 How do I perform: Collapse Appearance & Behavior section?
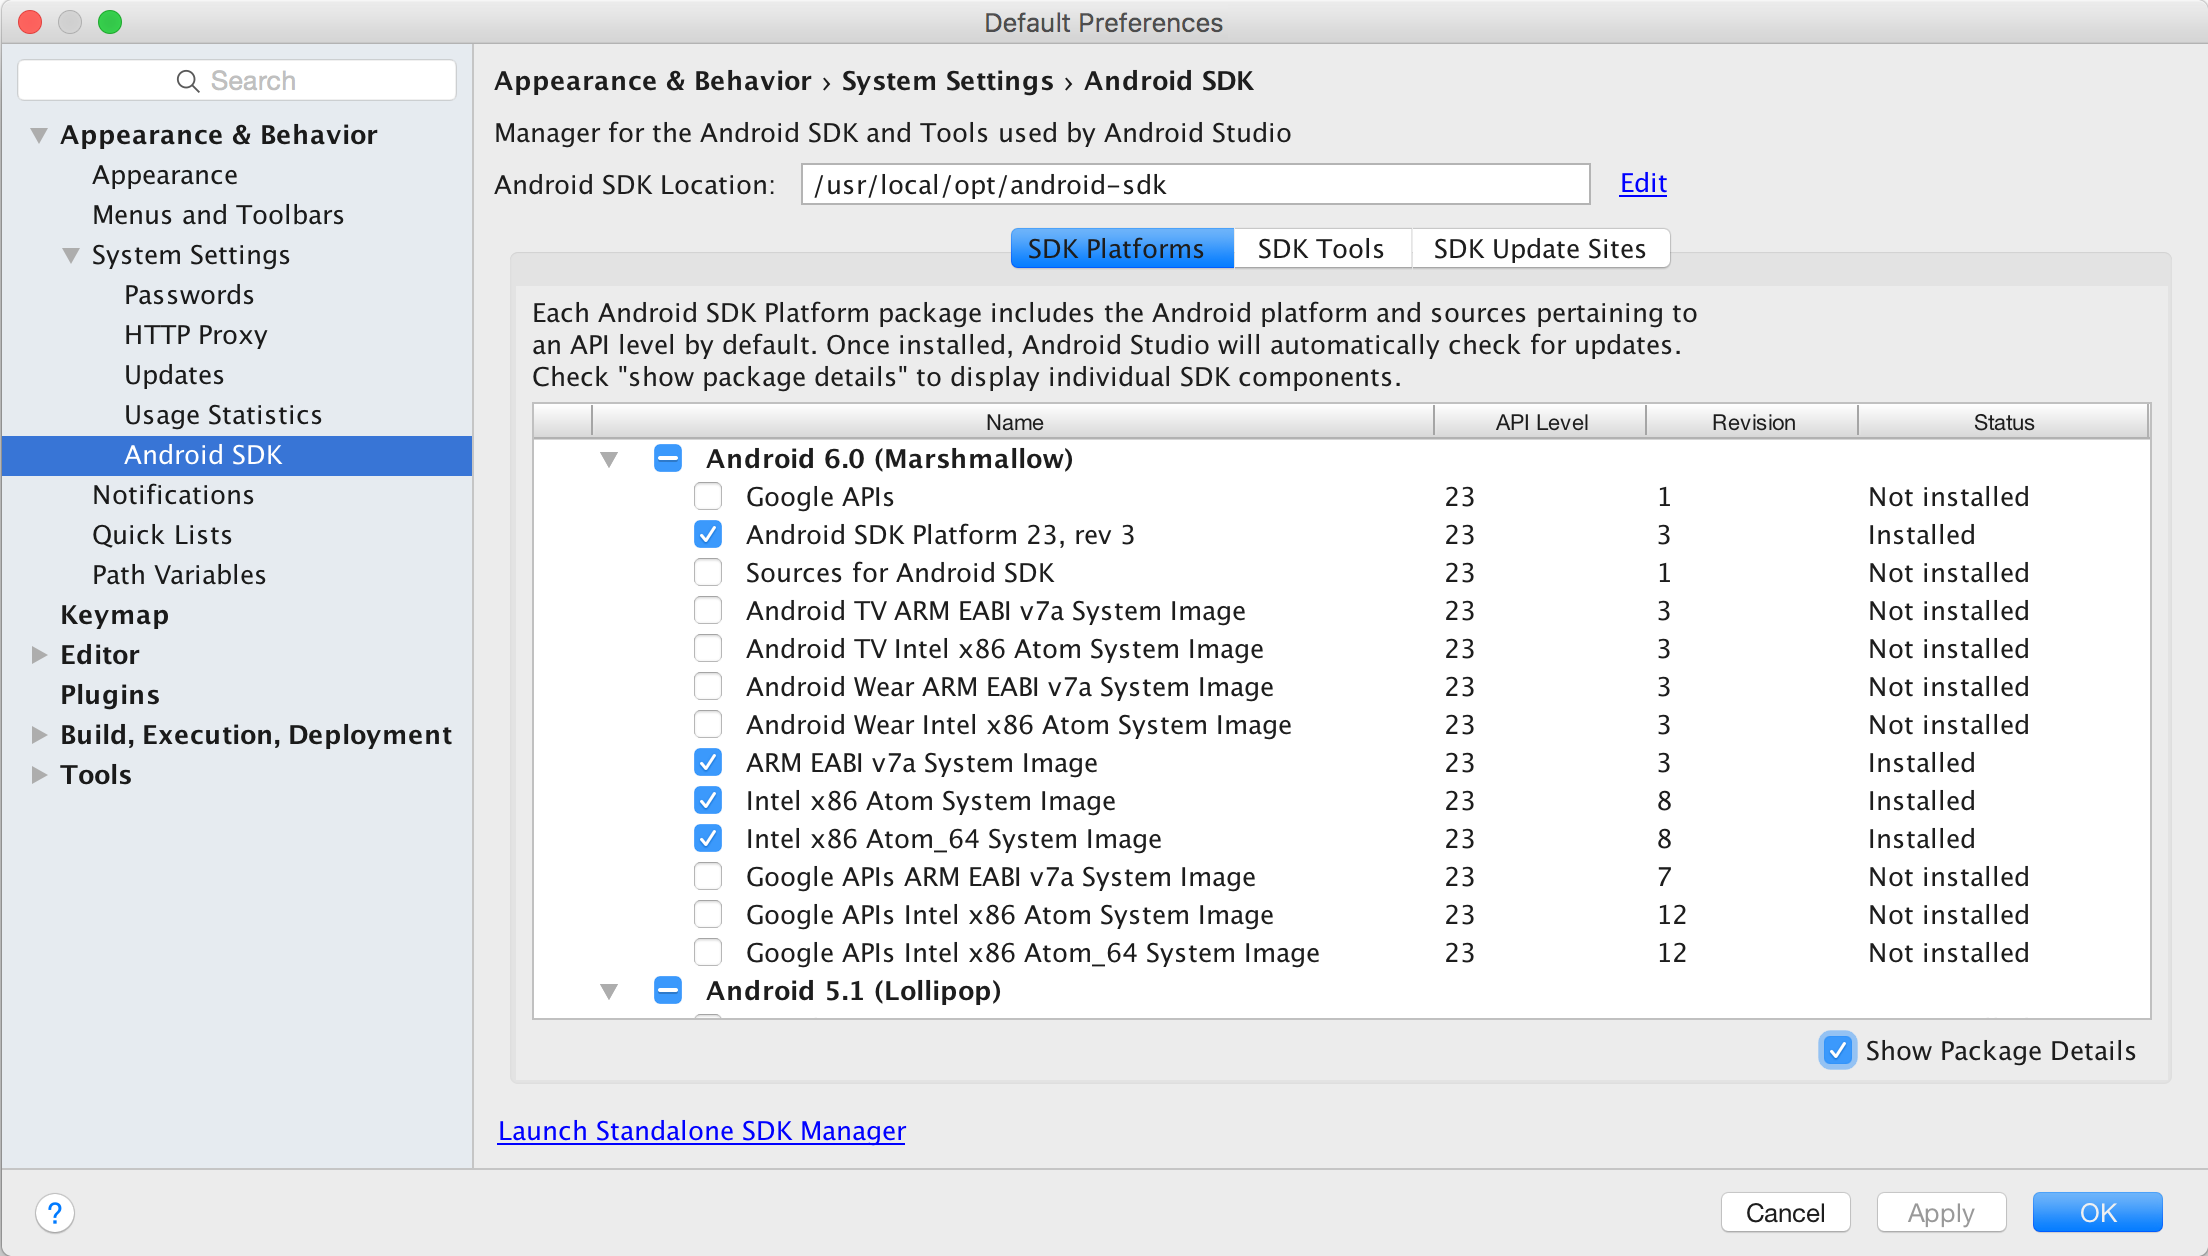coord(39,135)
